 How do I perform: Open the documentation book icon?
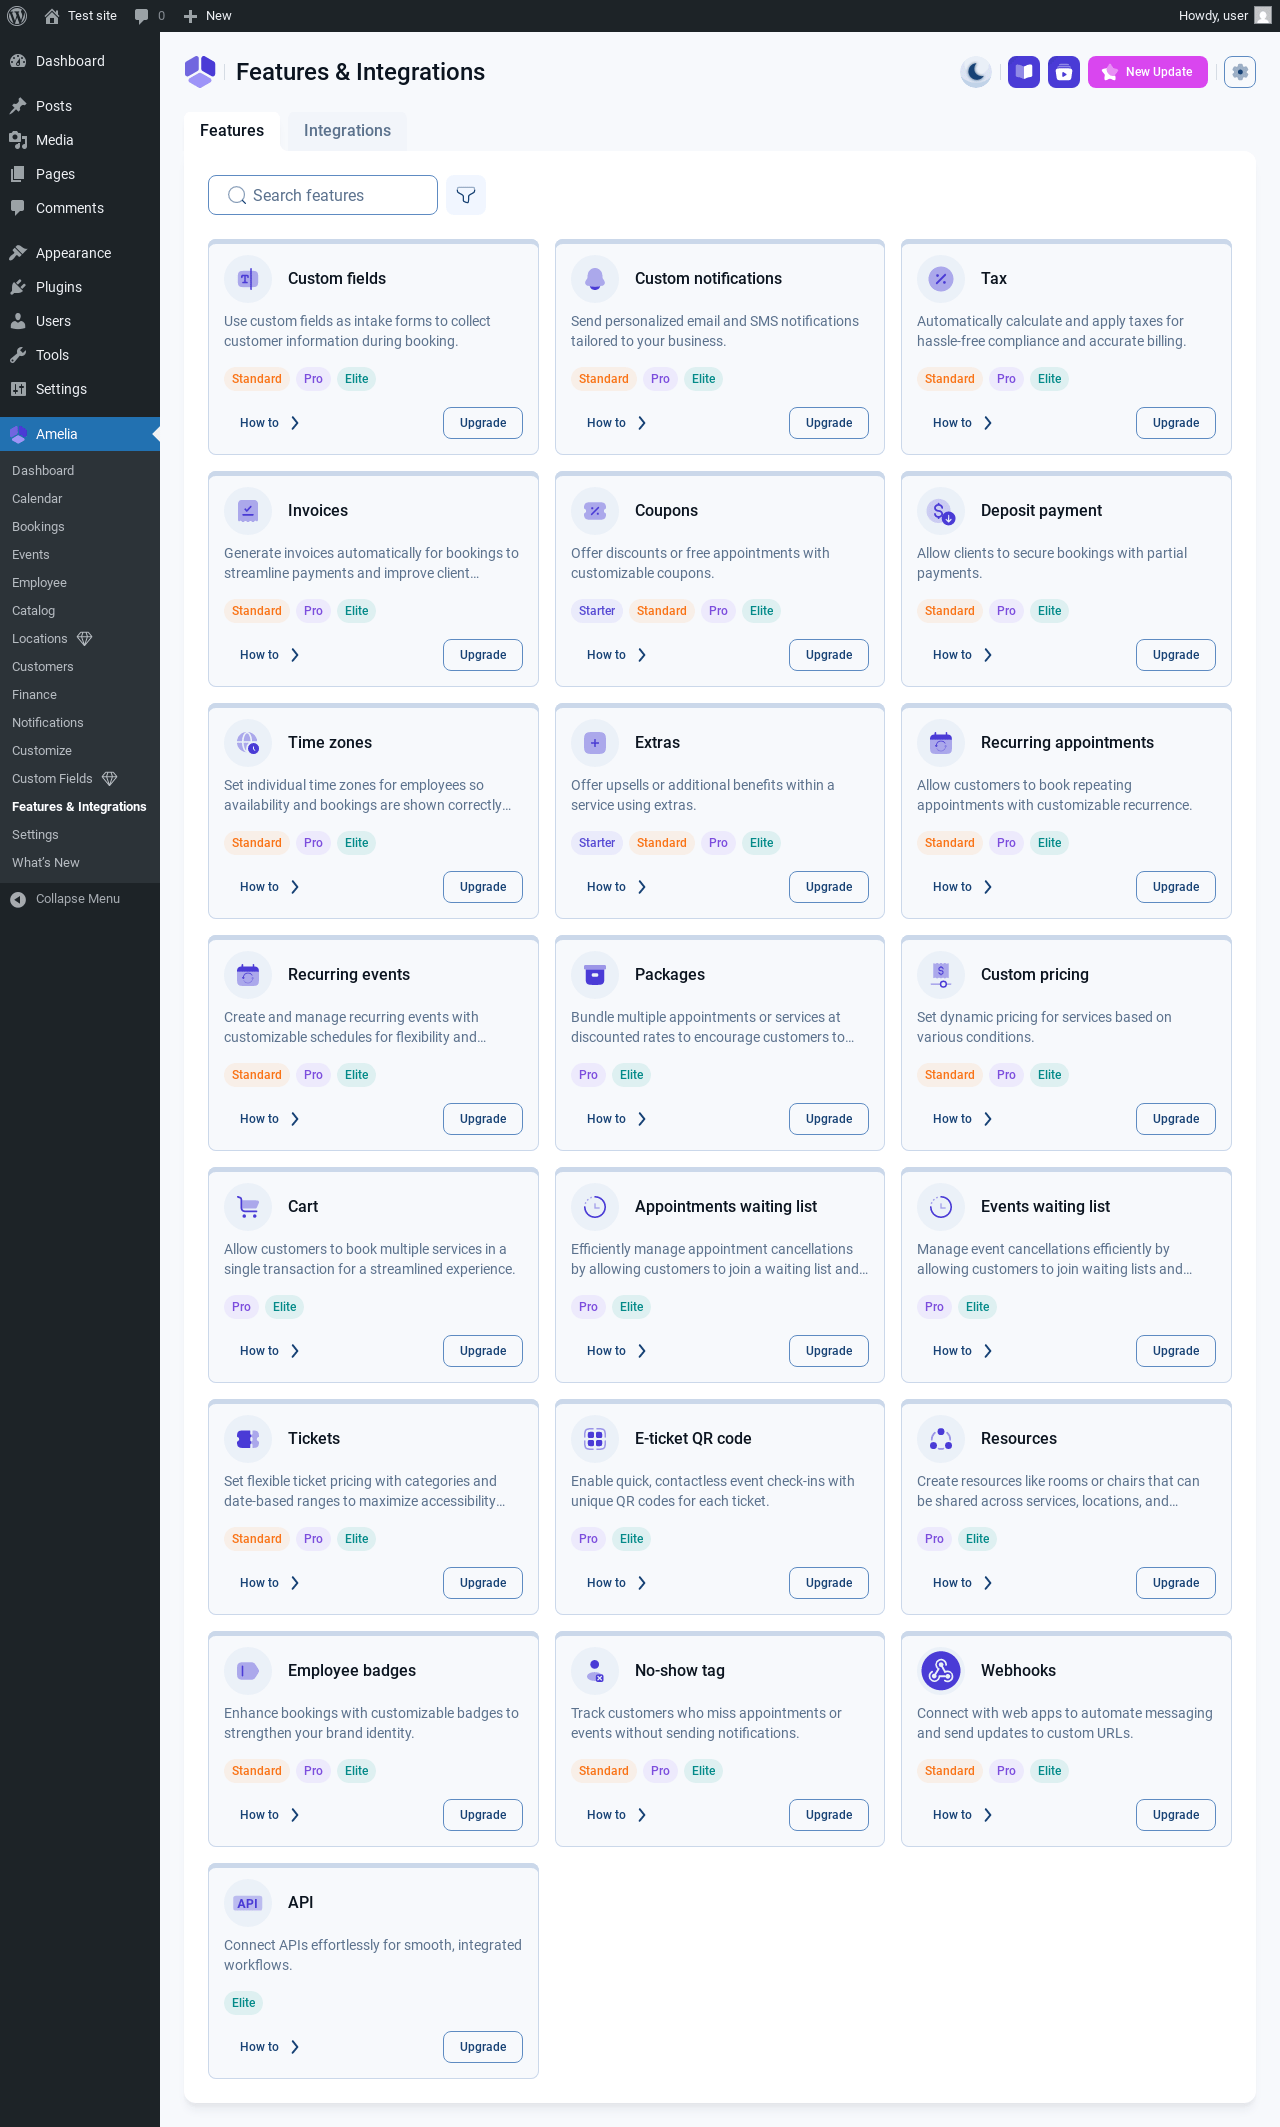pos(1024,72)
